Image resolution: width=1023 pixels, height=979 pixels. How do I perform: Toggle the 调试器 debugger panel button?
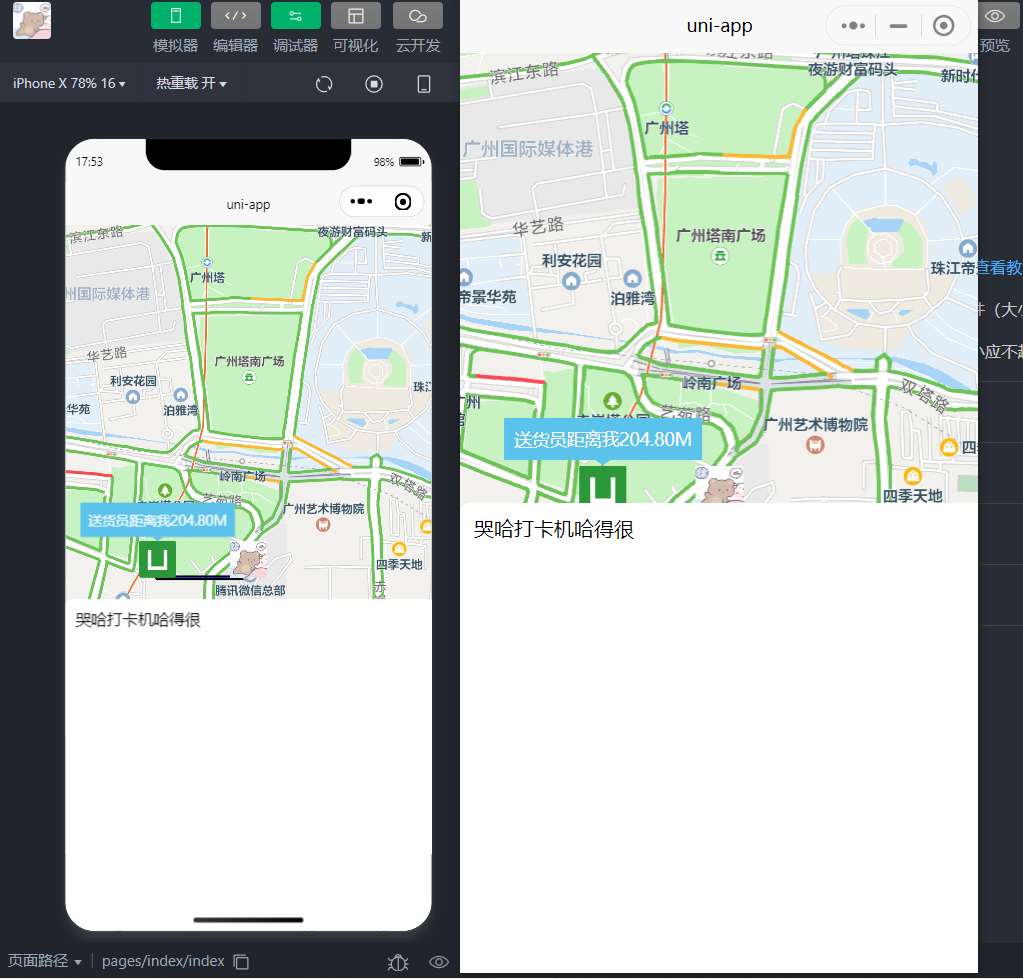coord(296,16)
